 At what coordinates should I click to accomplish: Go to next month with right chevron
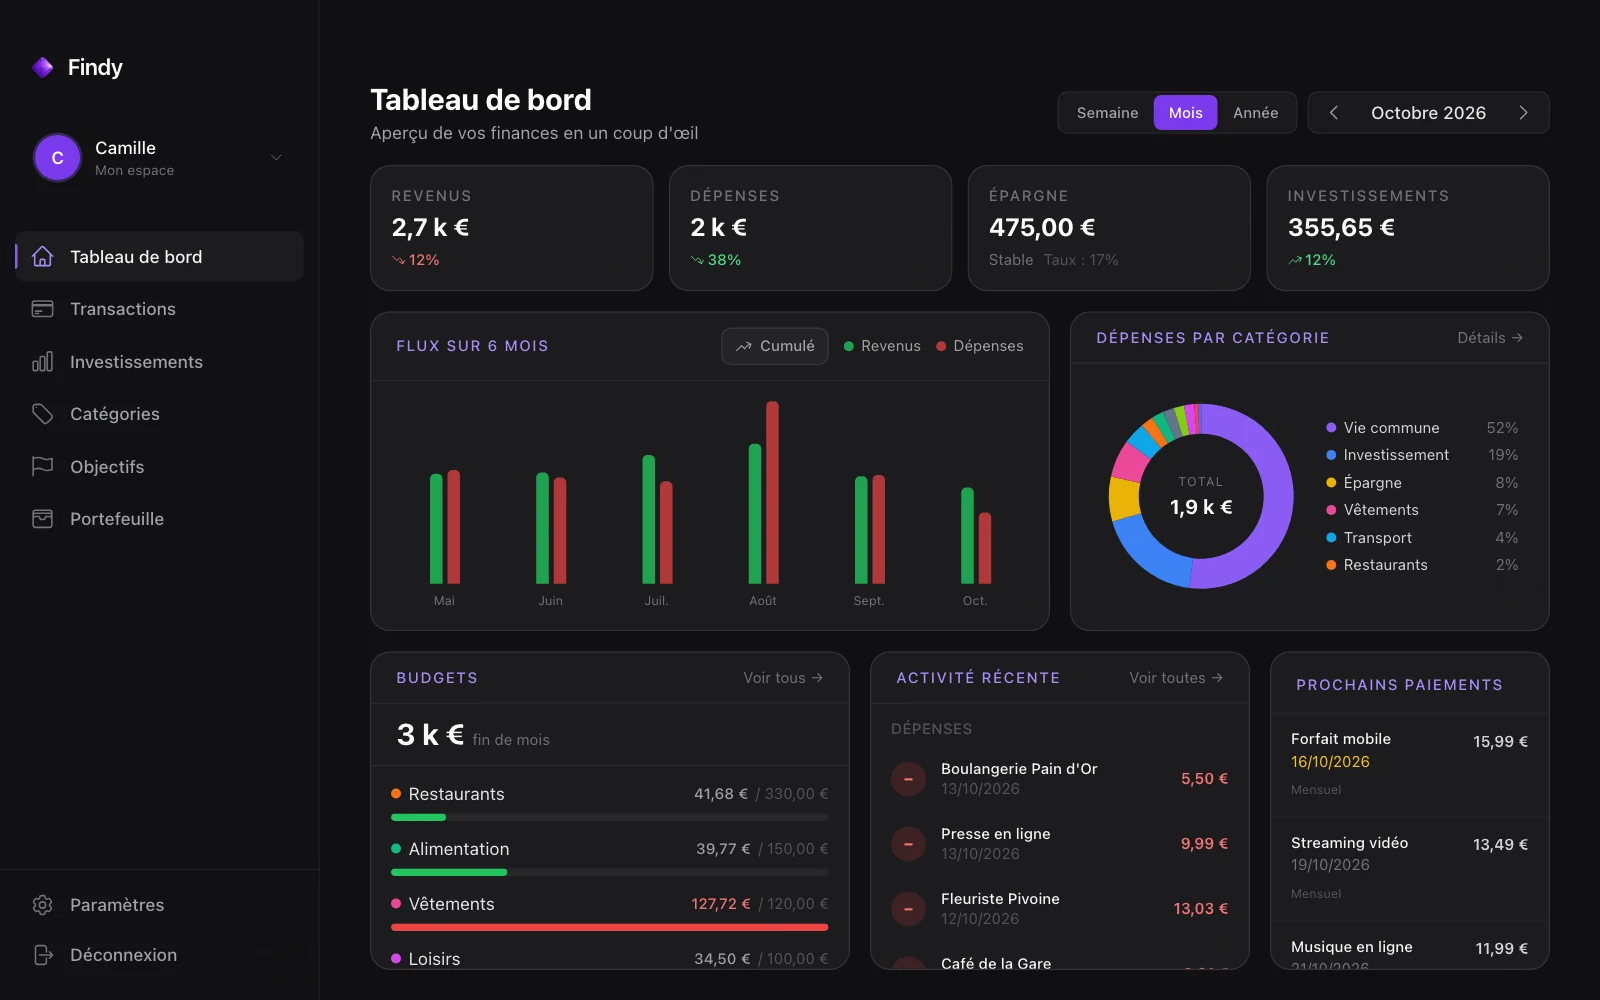click(1523, 113)
